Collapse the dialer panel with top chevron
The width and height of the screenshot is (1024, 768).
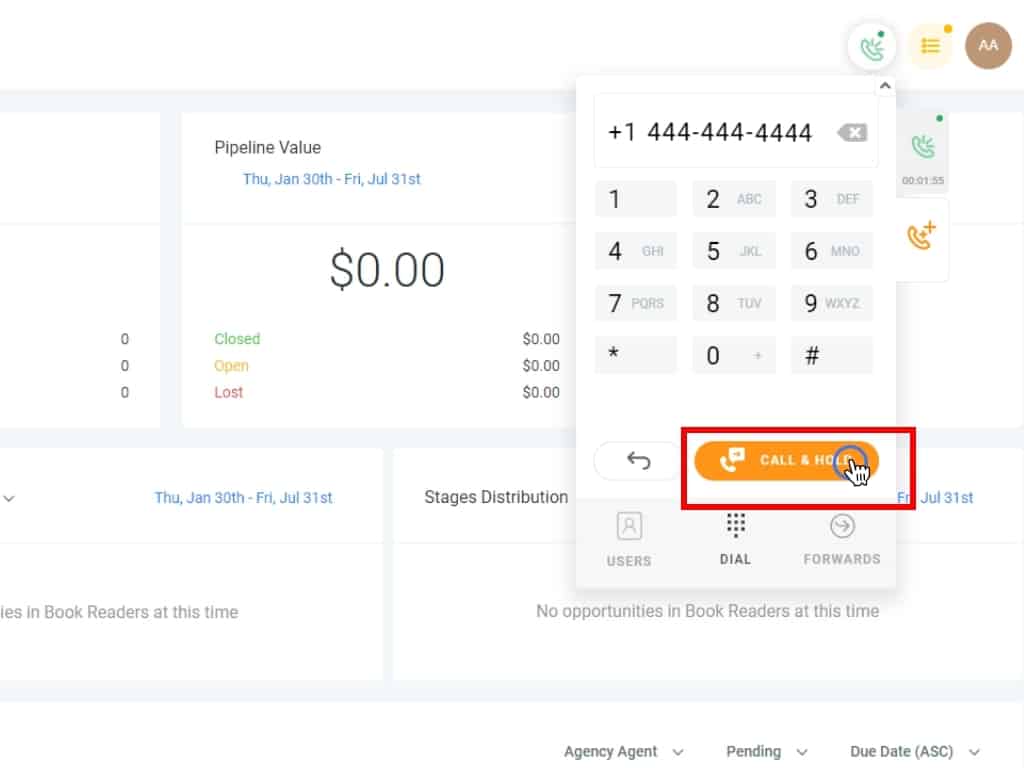pos(884,86)
